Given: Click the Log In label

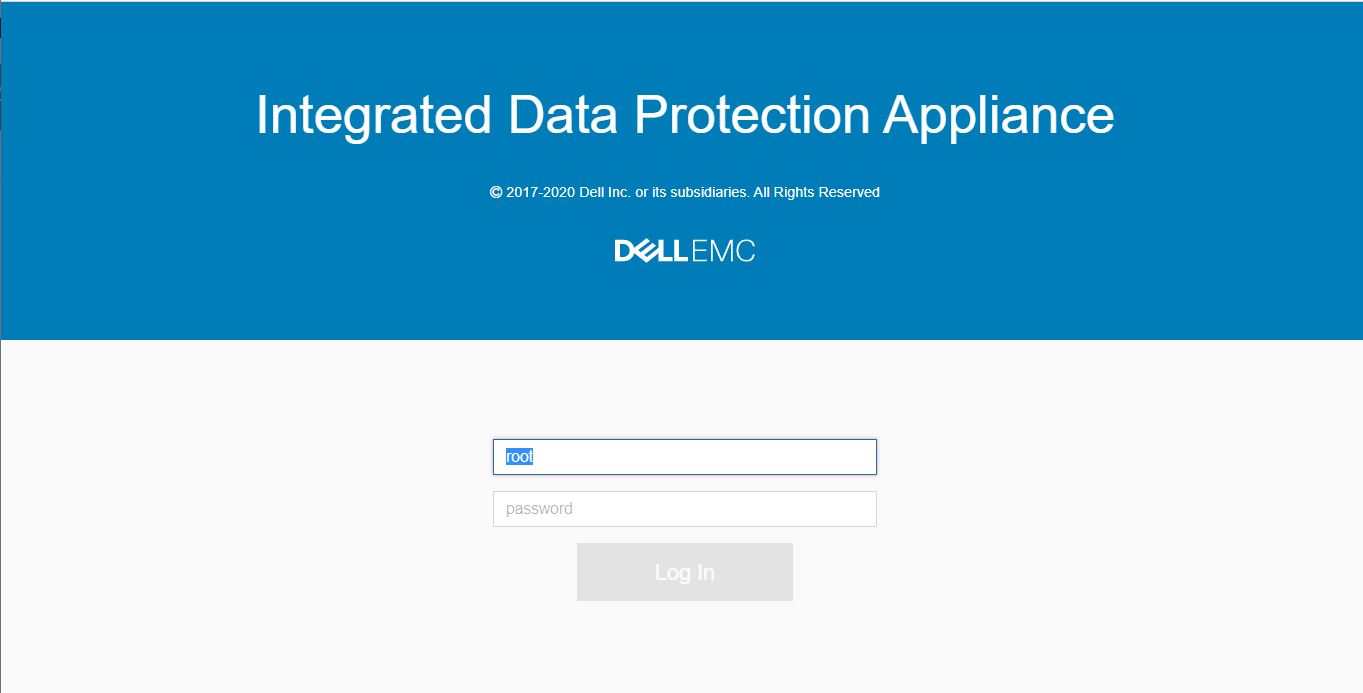Looking at the screenshot, I should pyautogui.click(x=684, y=571).
